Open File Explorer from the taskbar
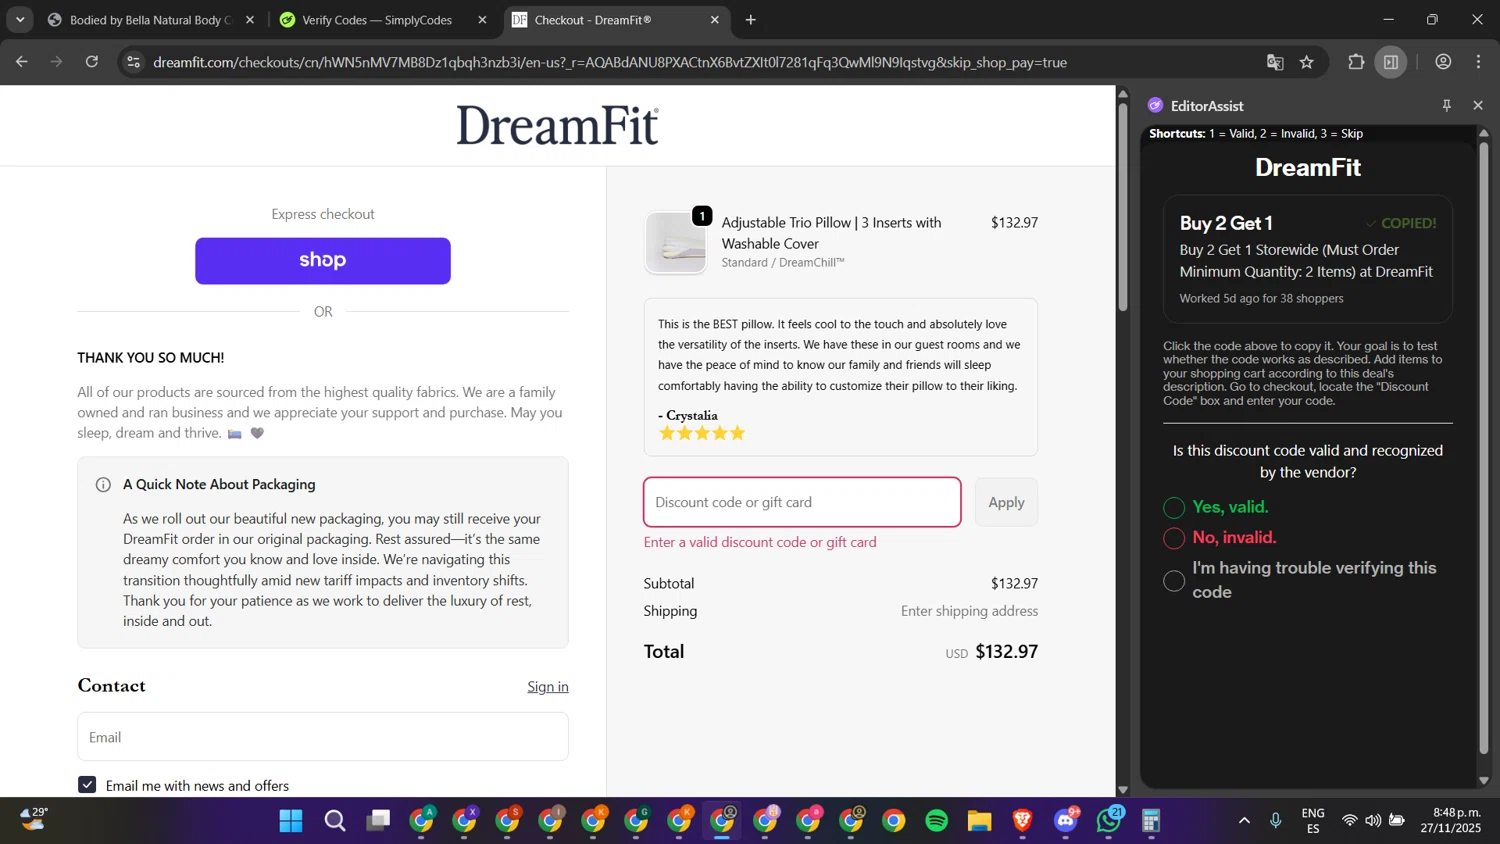Viewport: 1500px width, 844px height. point(979,821)
